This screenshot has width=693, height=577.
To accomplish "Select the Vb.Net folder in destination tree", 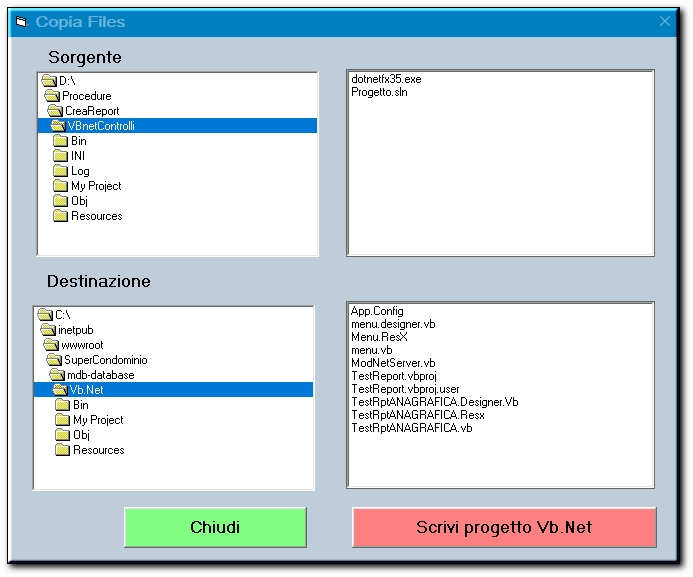I will [x=86, y=390].
